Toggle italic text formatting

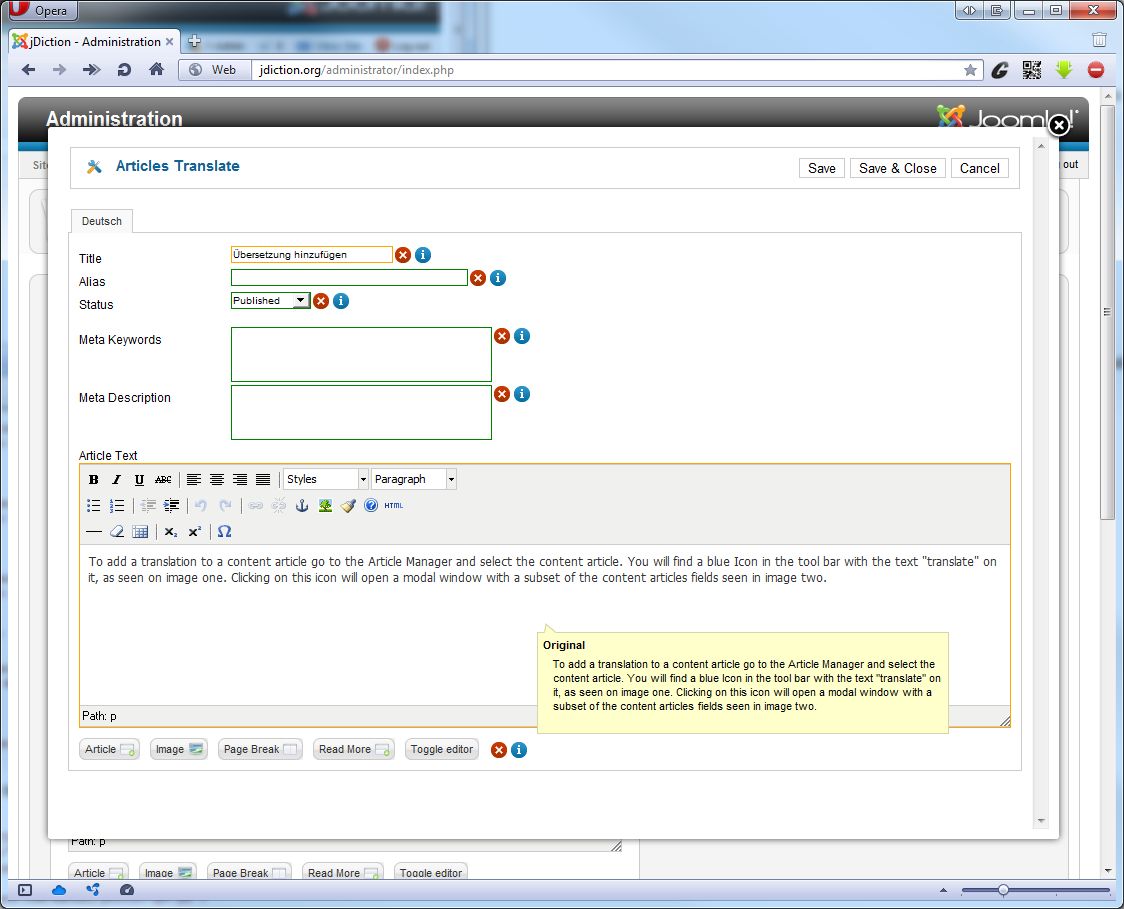pyautogui.click(x=116, y=480)
